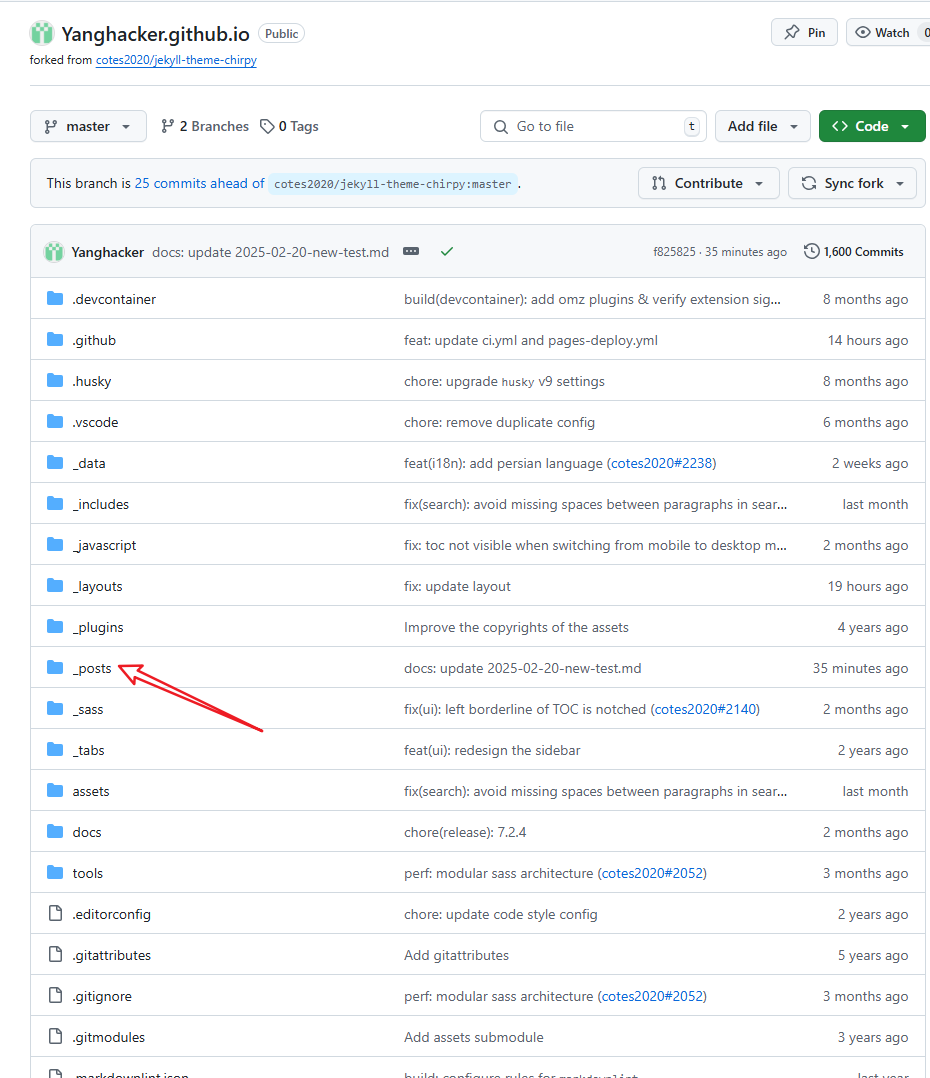Click the Go to file search field
This screenshot has height=1078, width=930.
click(x=593, y=126)
